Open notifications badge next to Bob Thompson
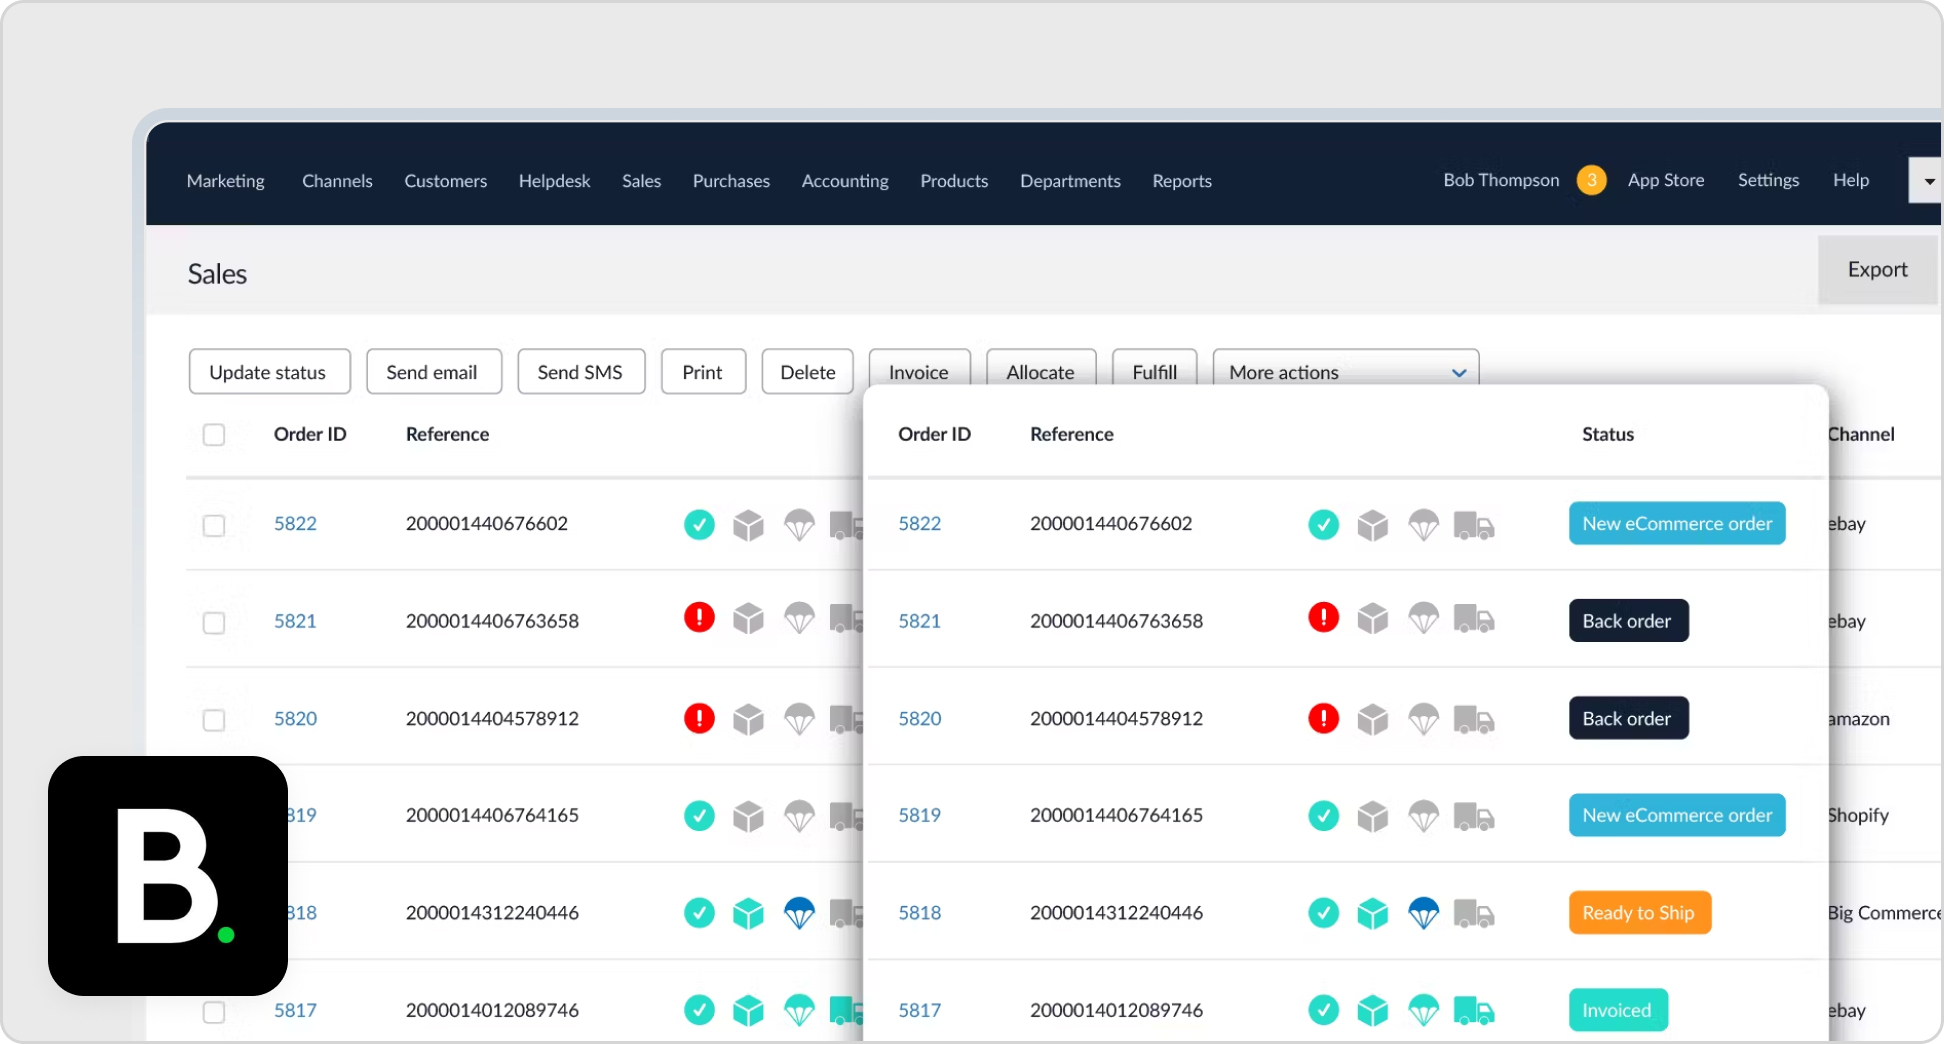 (x=1592, y=180)
